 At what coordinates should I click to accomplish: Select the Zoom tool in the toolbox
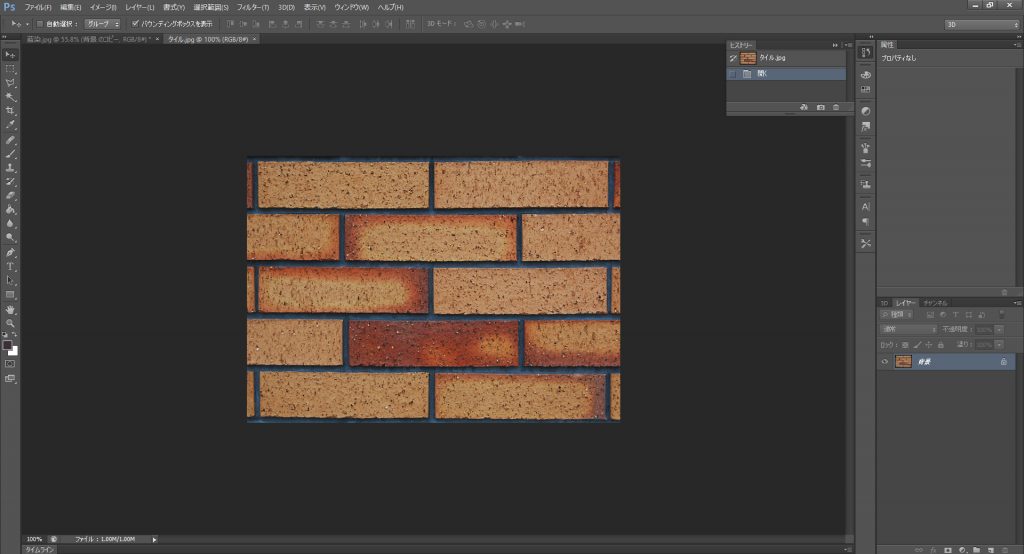click(x=10, y=324)
